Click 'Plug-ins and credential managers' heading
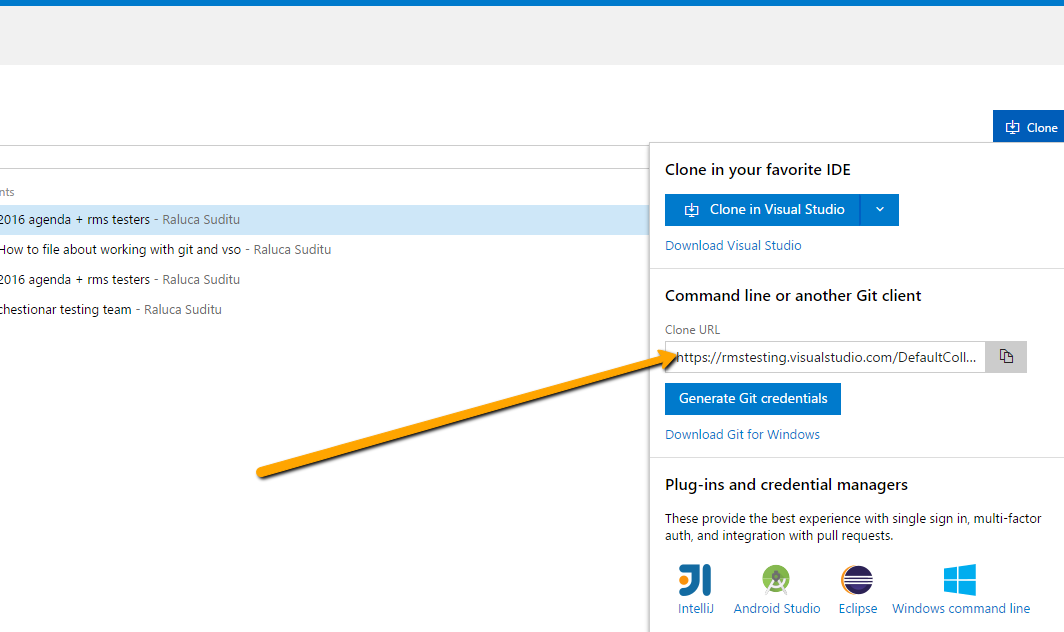The image size is (1064, 632). point(786,485)
